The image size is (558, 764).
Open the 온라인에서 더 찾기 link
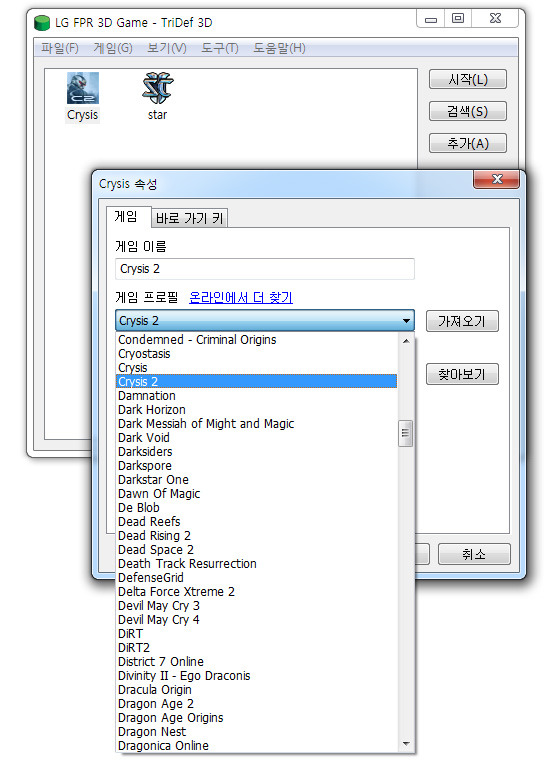pos(241,297)
